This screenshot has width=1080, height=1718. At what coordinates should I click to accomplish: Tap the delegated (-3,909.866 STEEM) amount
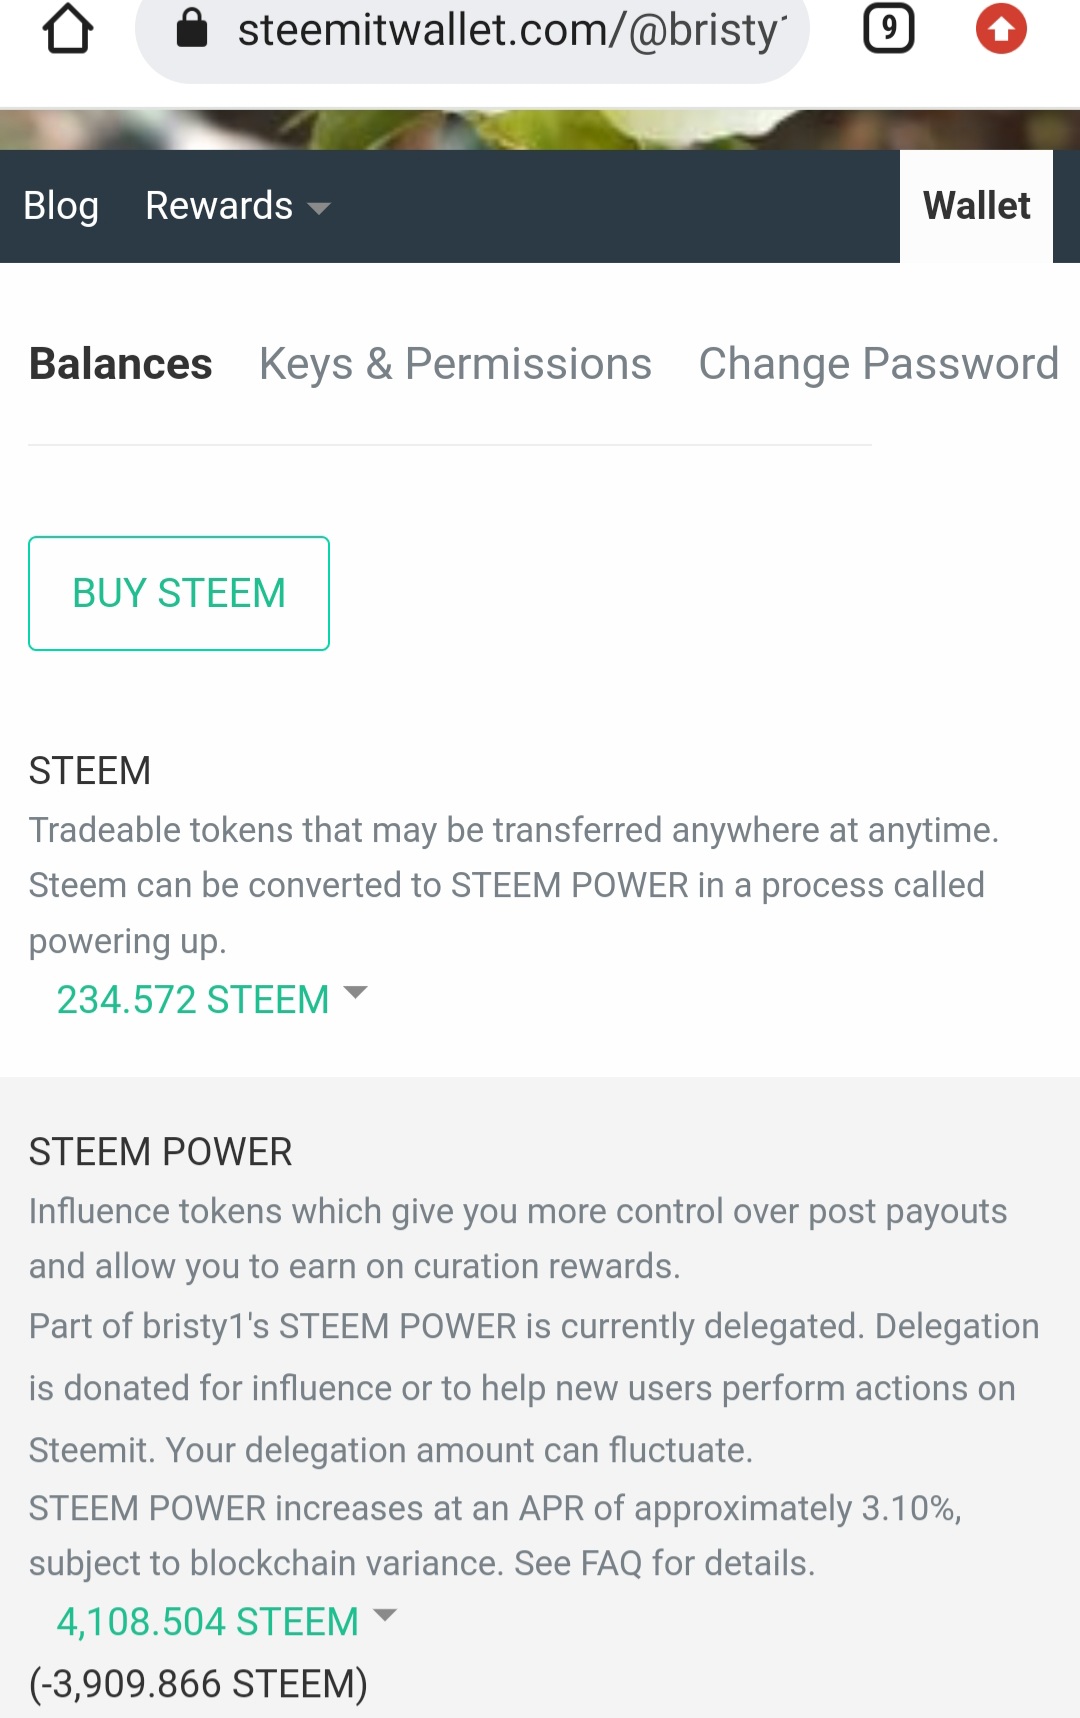coord(198,1684)
